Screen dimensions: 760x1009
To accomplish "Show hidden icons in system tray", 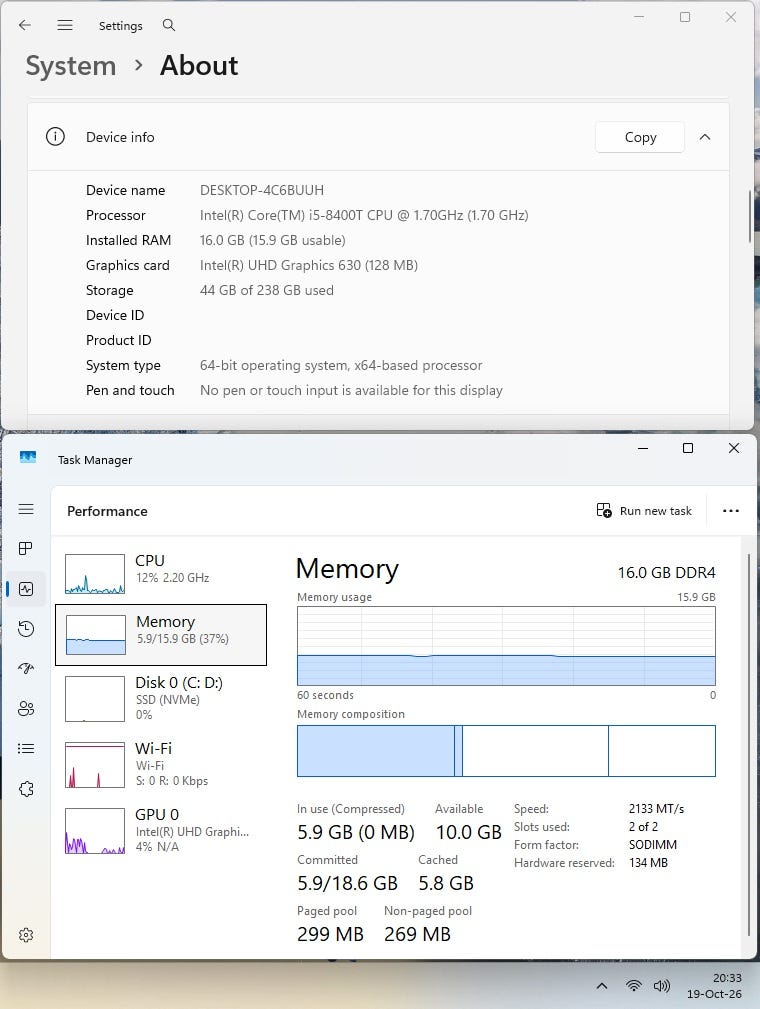I will coord(602,986).
